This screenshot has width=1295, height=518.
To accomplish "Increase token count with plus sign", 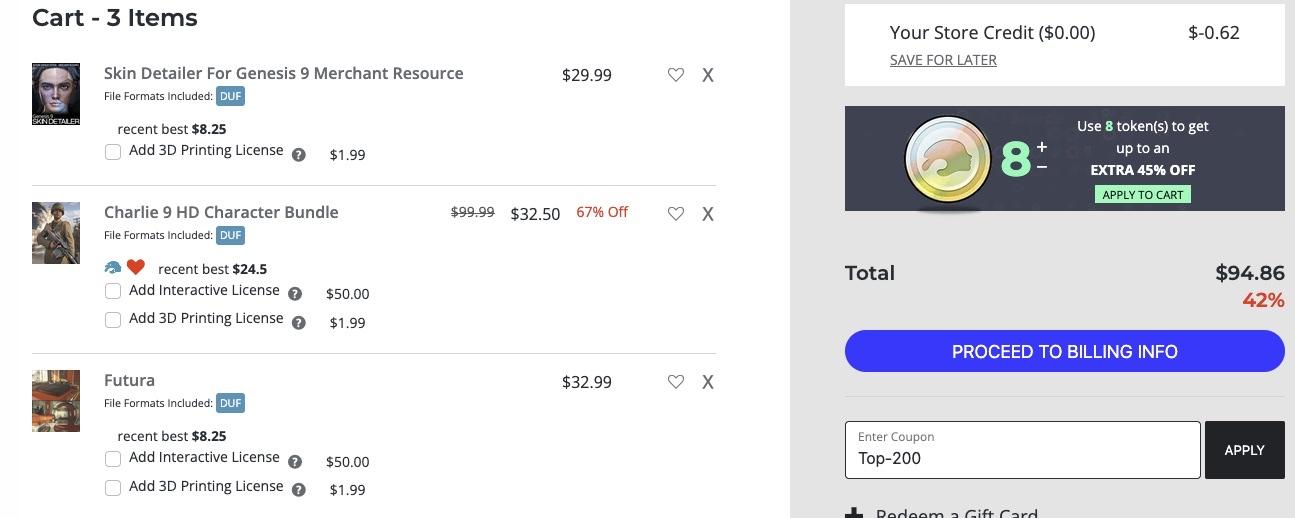I will coord(1041,147).
